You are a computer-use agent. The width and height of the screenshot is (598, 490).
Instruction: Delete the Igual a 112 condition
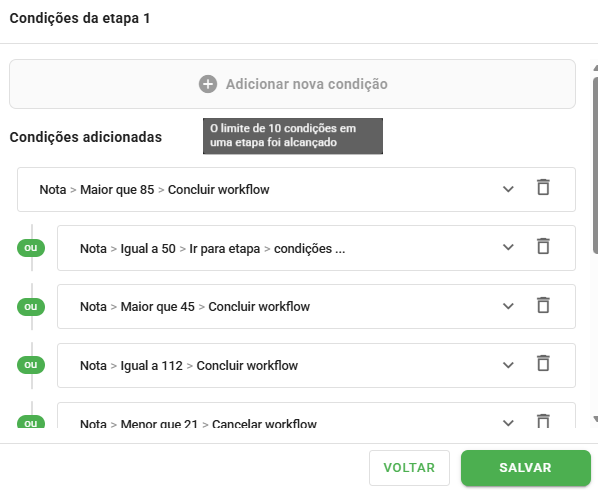(x=543, y=364)
